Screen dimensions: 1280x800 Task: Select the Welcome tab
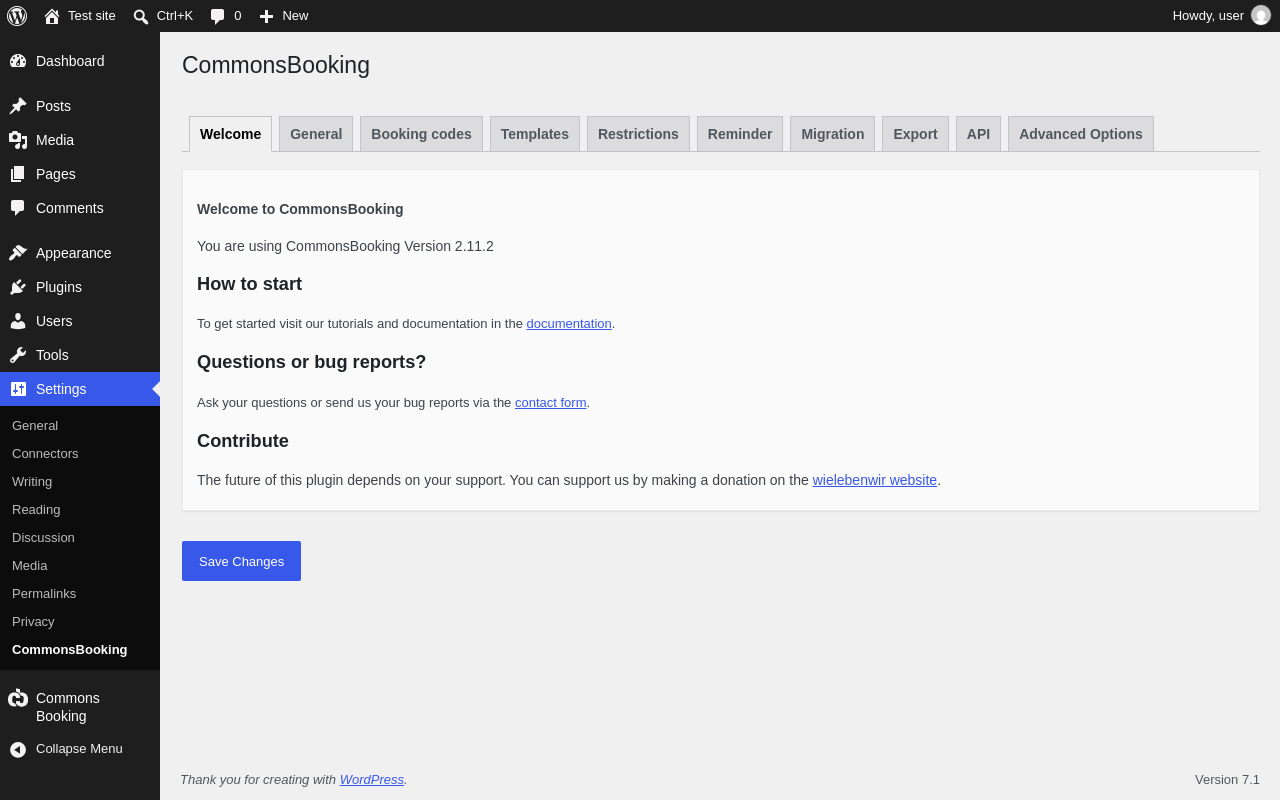tap(230, 134)
